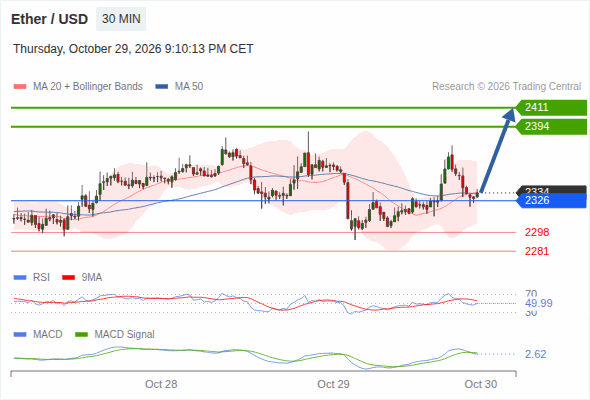Image resolution: width=590 pixels, height=400 pixels.
Task: Click the red 2298 support label
Action: tap(537, 233)
